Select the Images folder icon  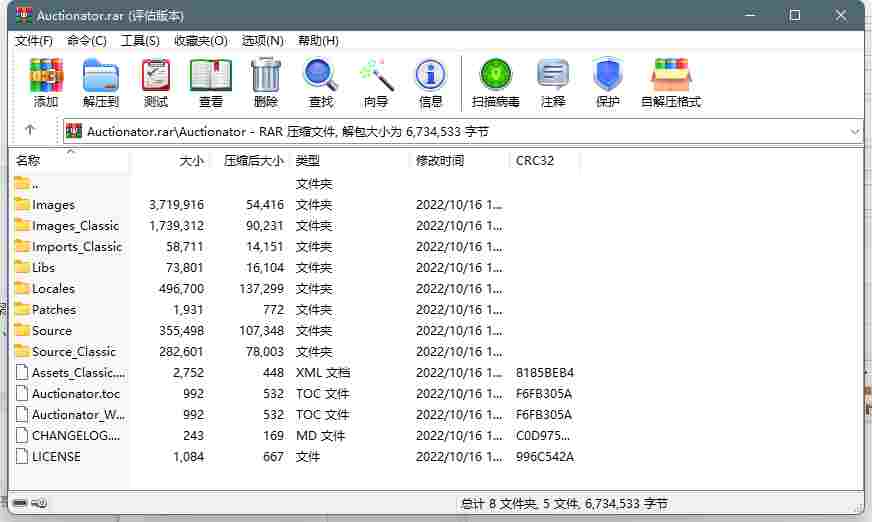pyautogui.click(x=22, y=204)
